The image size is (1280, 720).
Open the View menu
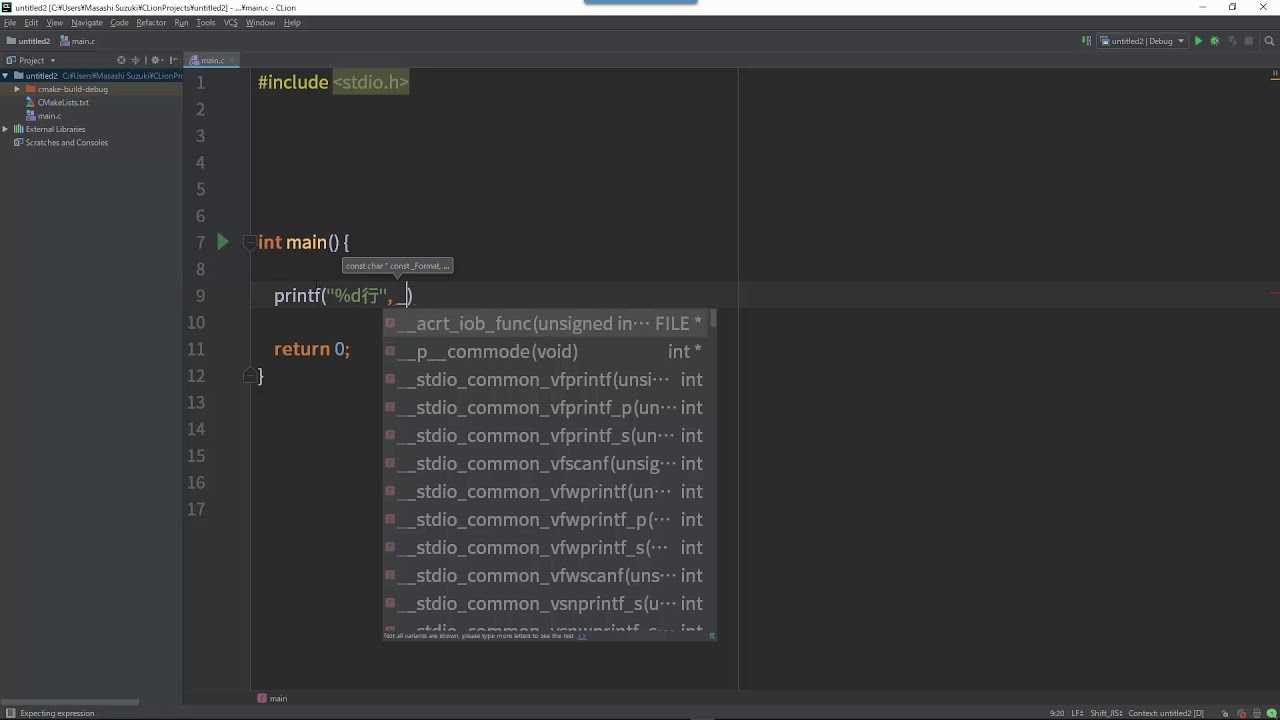click(55, 23)
